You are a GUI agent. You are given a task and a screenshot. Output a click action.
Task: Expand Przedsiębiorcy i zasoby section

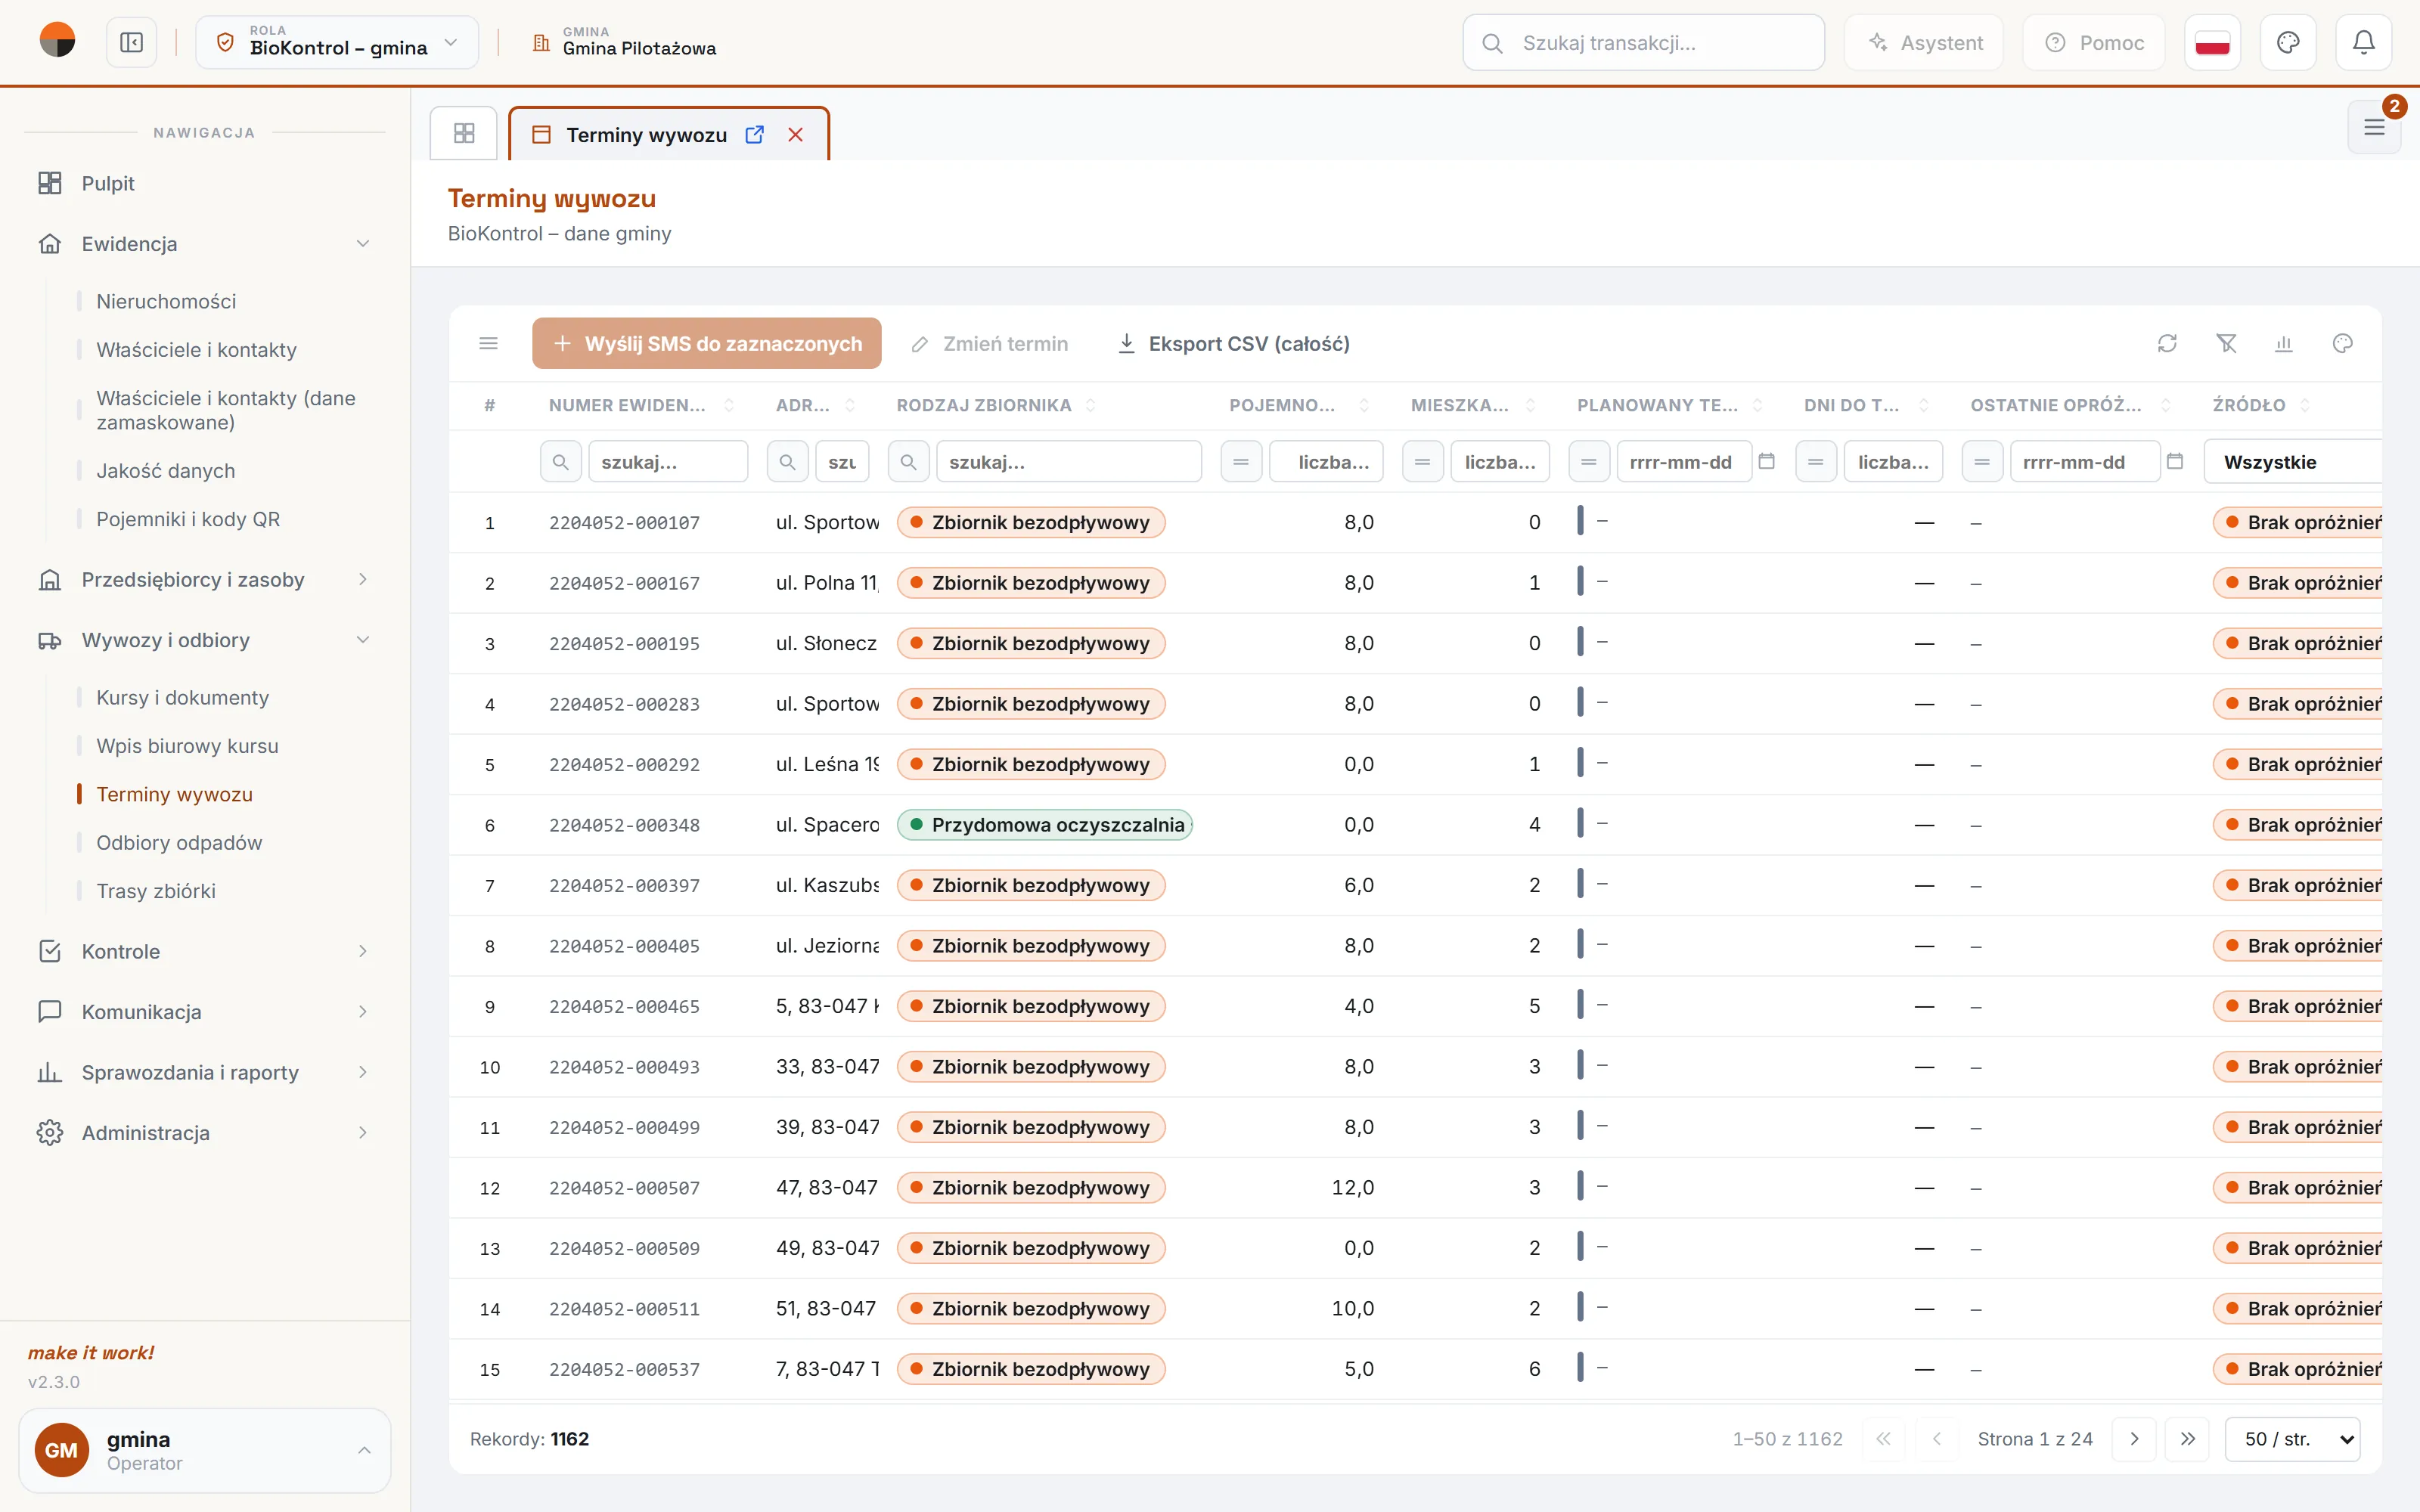(x=204, y=580)
